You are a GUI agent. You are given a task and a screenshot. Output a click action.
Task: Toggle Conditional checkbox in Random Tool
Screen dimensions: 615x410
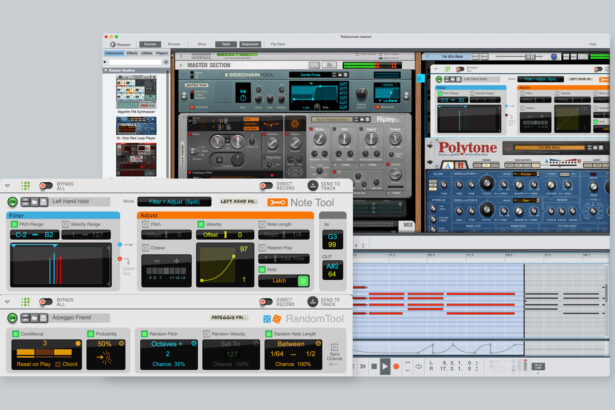click(x=16, y=333)
